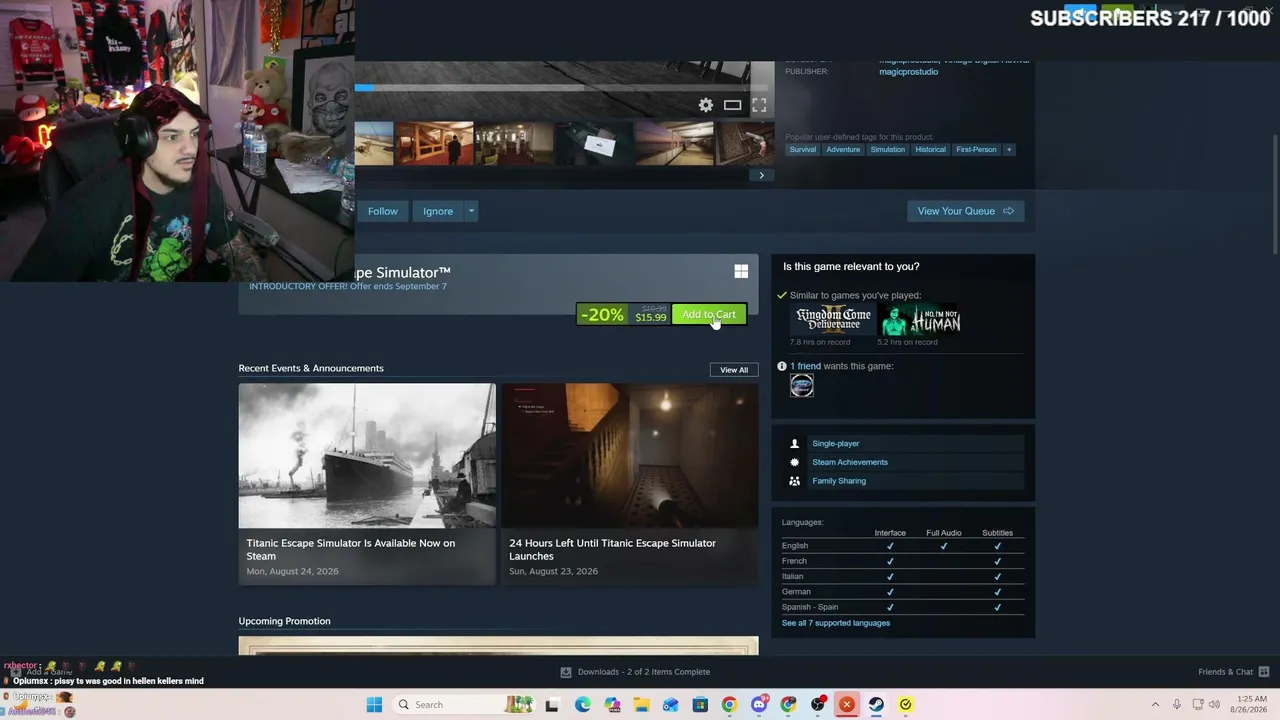The width and height of the screenshot is (1280, 720).
Task: Open the theater-stage screenshot thumbnail with man
Action: point(434,143)
